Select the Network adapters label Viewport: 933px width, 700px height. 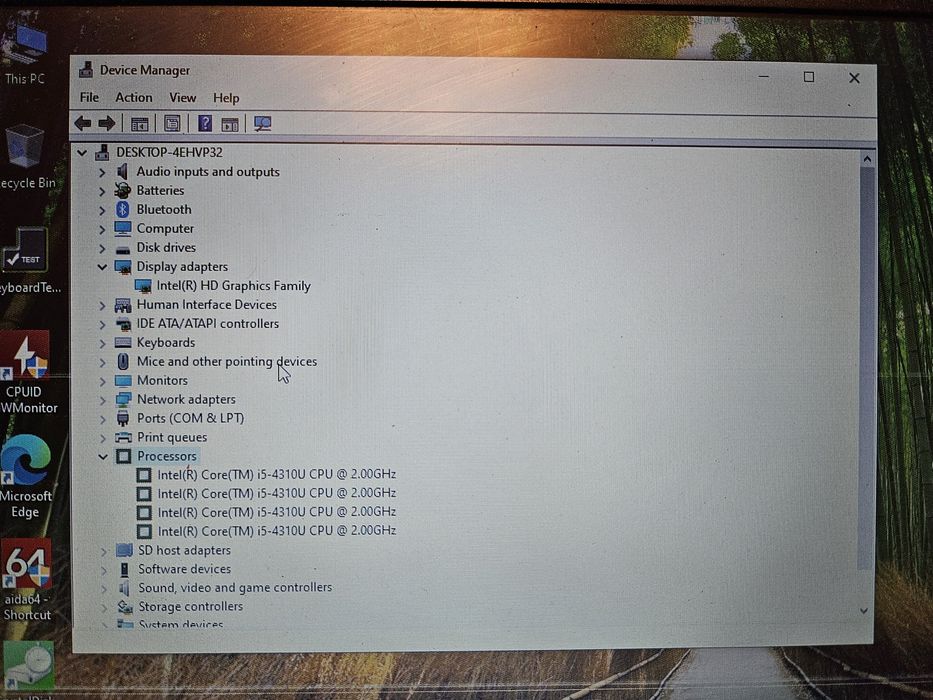[186, 399]
